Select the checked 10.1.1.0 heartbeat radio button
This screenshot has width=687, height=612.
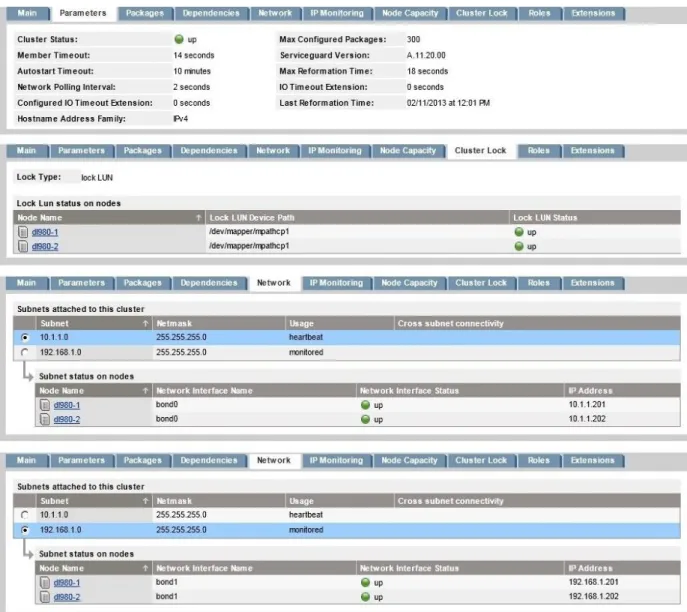coord(25,337)
